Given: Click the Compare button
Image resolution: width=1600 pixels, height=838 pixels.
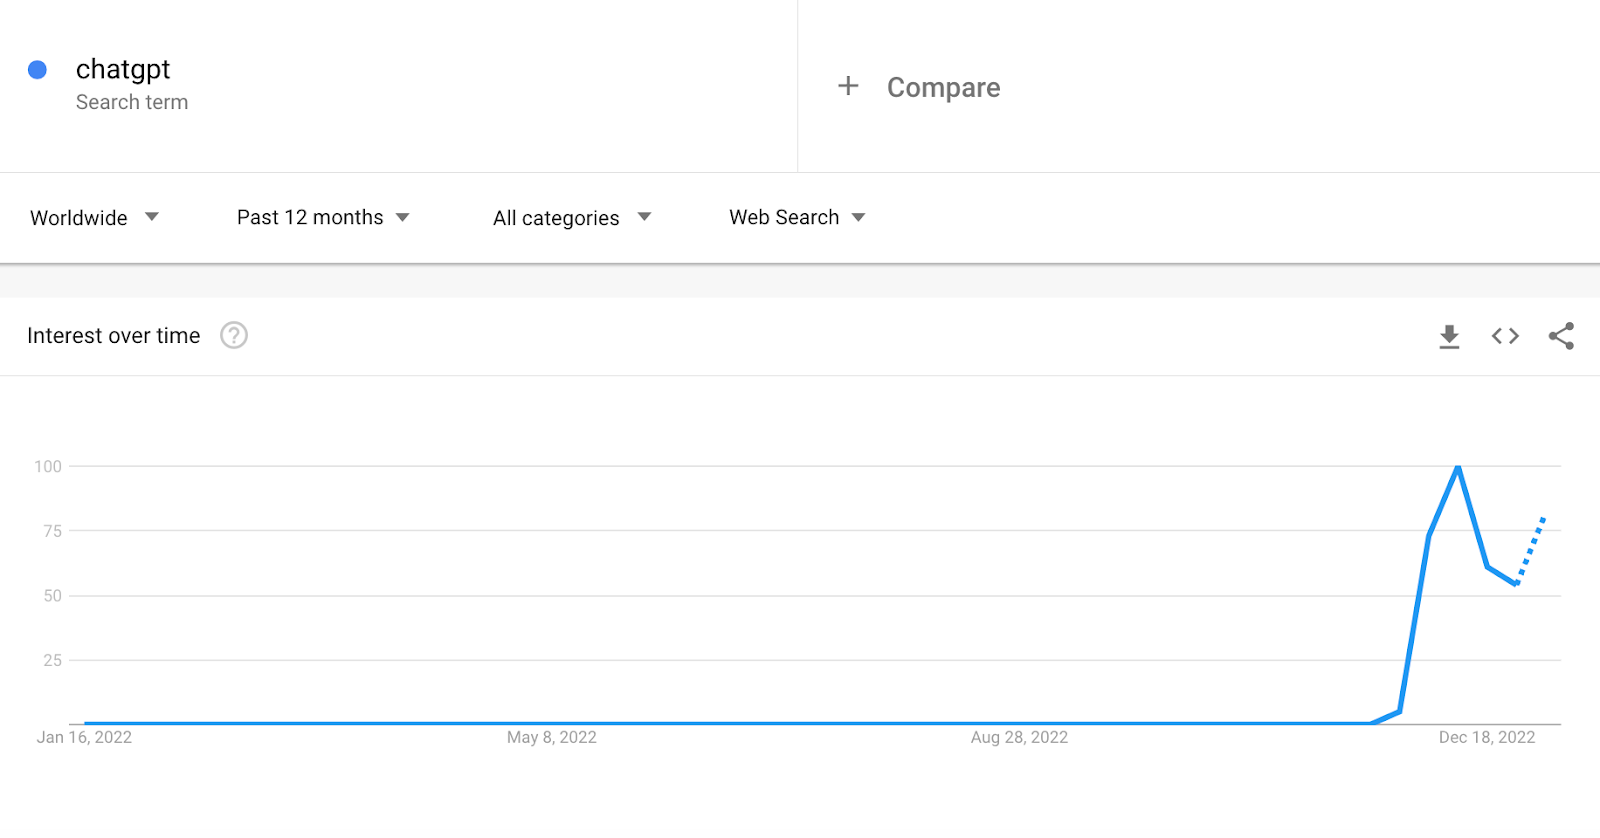Looking at the screenshot, I should point(943,88).
